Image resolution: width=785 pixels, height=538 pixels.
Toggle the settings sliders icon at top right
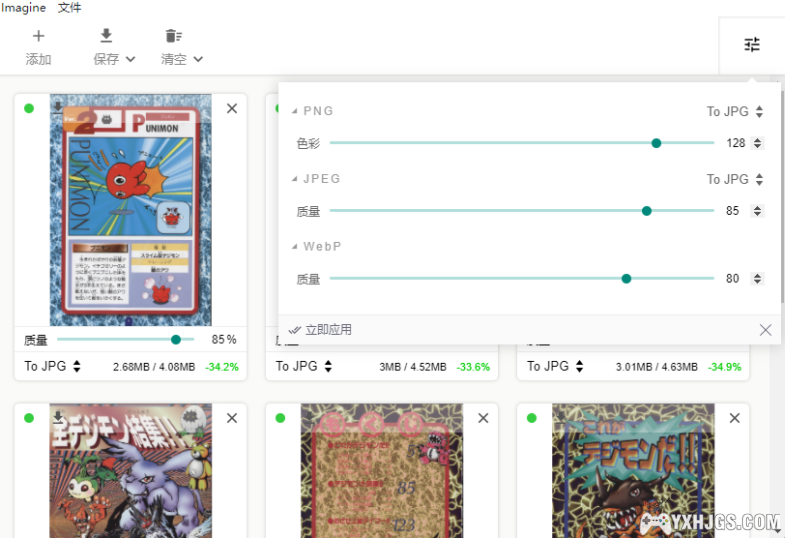[x=752, y=45]
